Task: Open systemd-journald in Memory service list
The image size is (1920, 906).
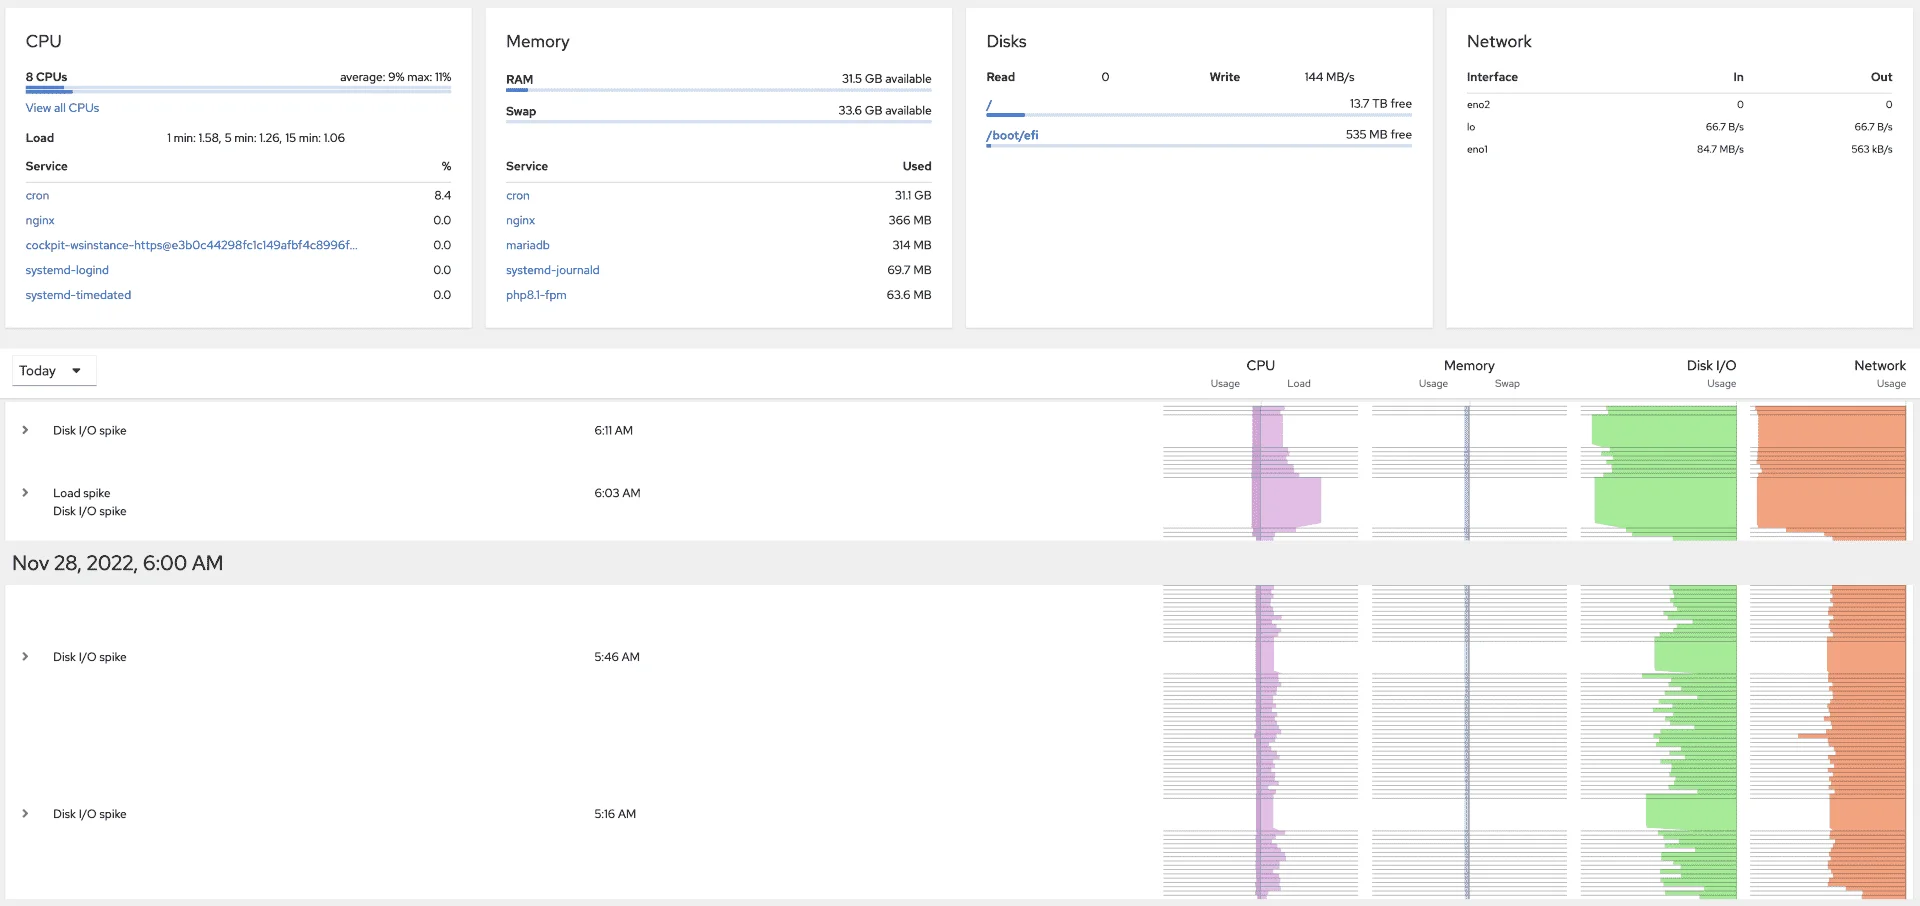Action: [x=552, y=271]
